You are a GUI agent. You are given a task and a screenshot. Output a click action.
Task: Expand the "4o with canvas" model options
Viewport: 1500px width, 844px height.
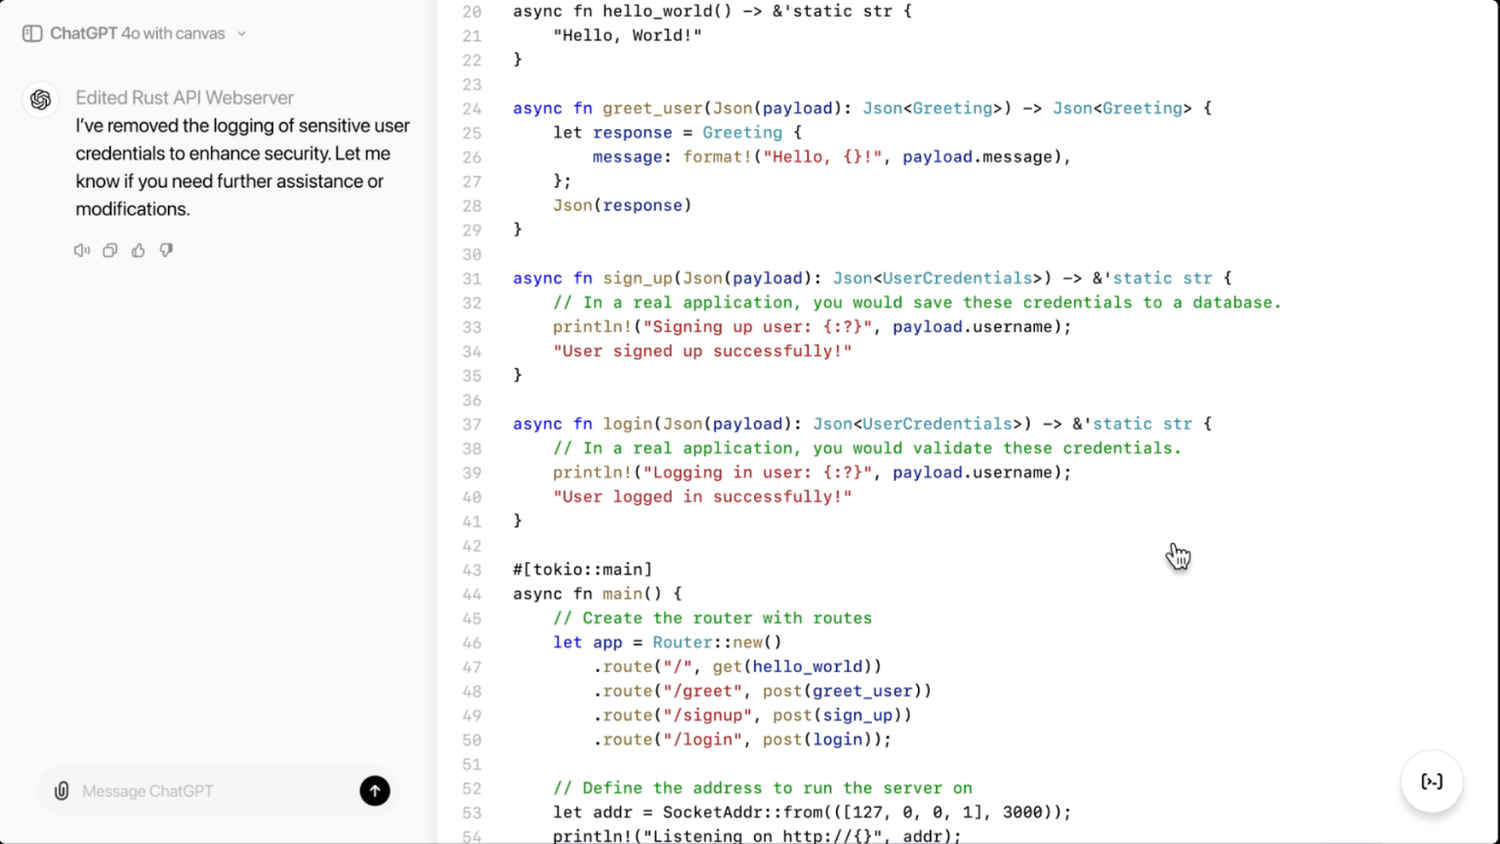coord(240,32)
